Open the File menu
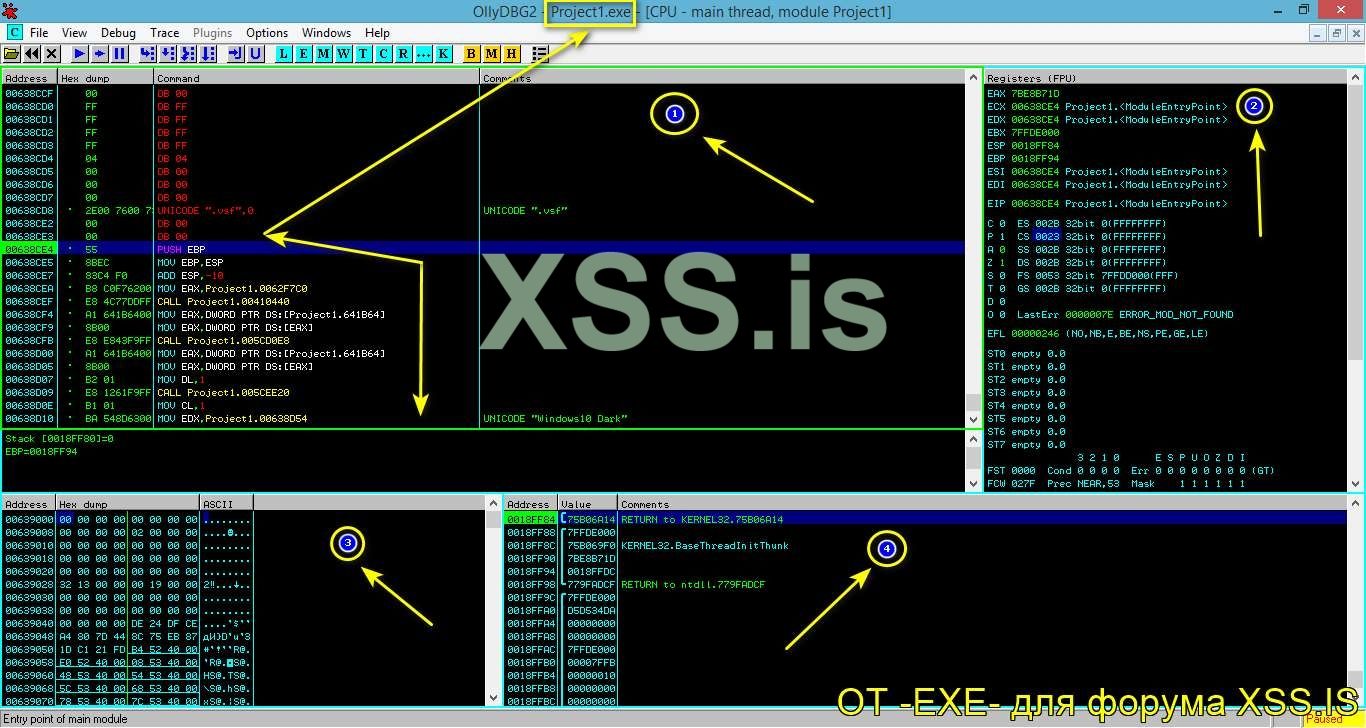Screen dimensions: 1366x728 click(39, 33)
